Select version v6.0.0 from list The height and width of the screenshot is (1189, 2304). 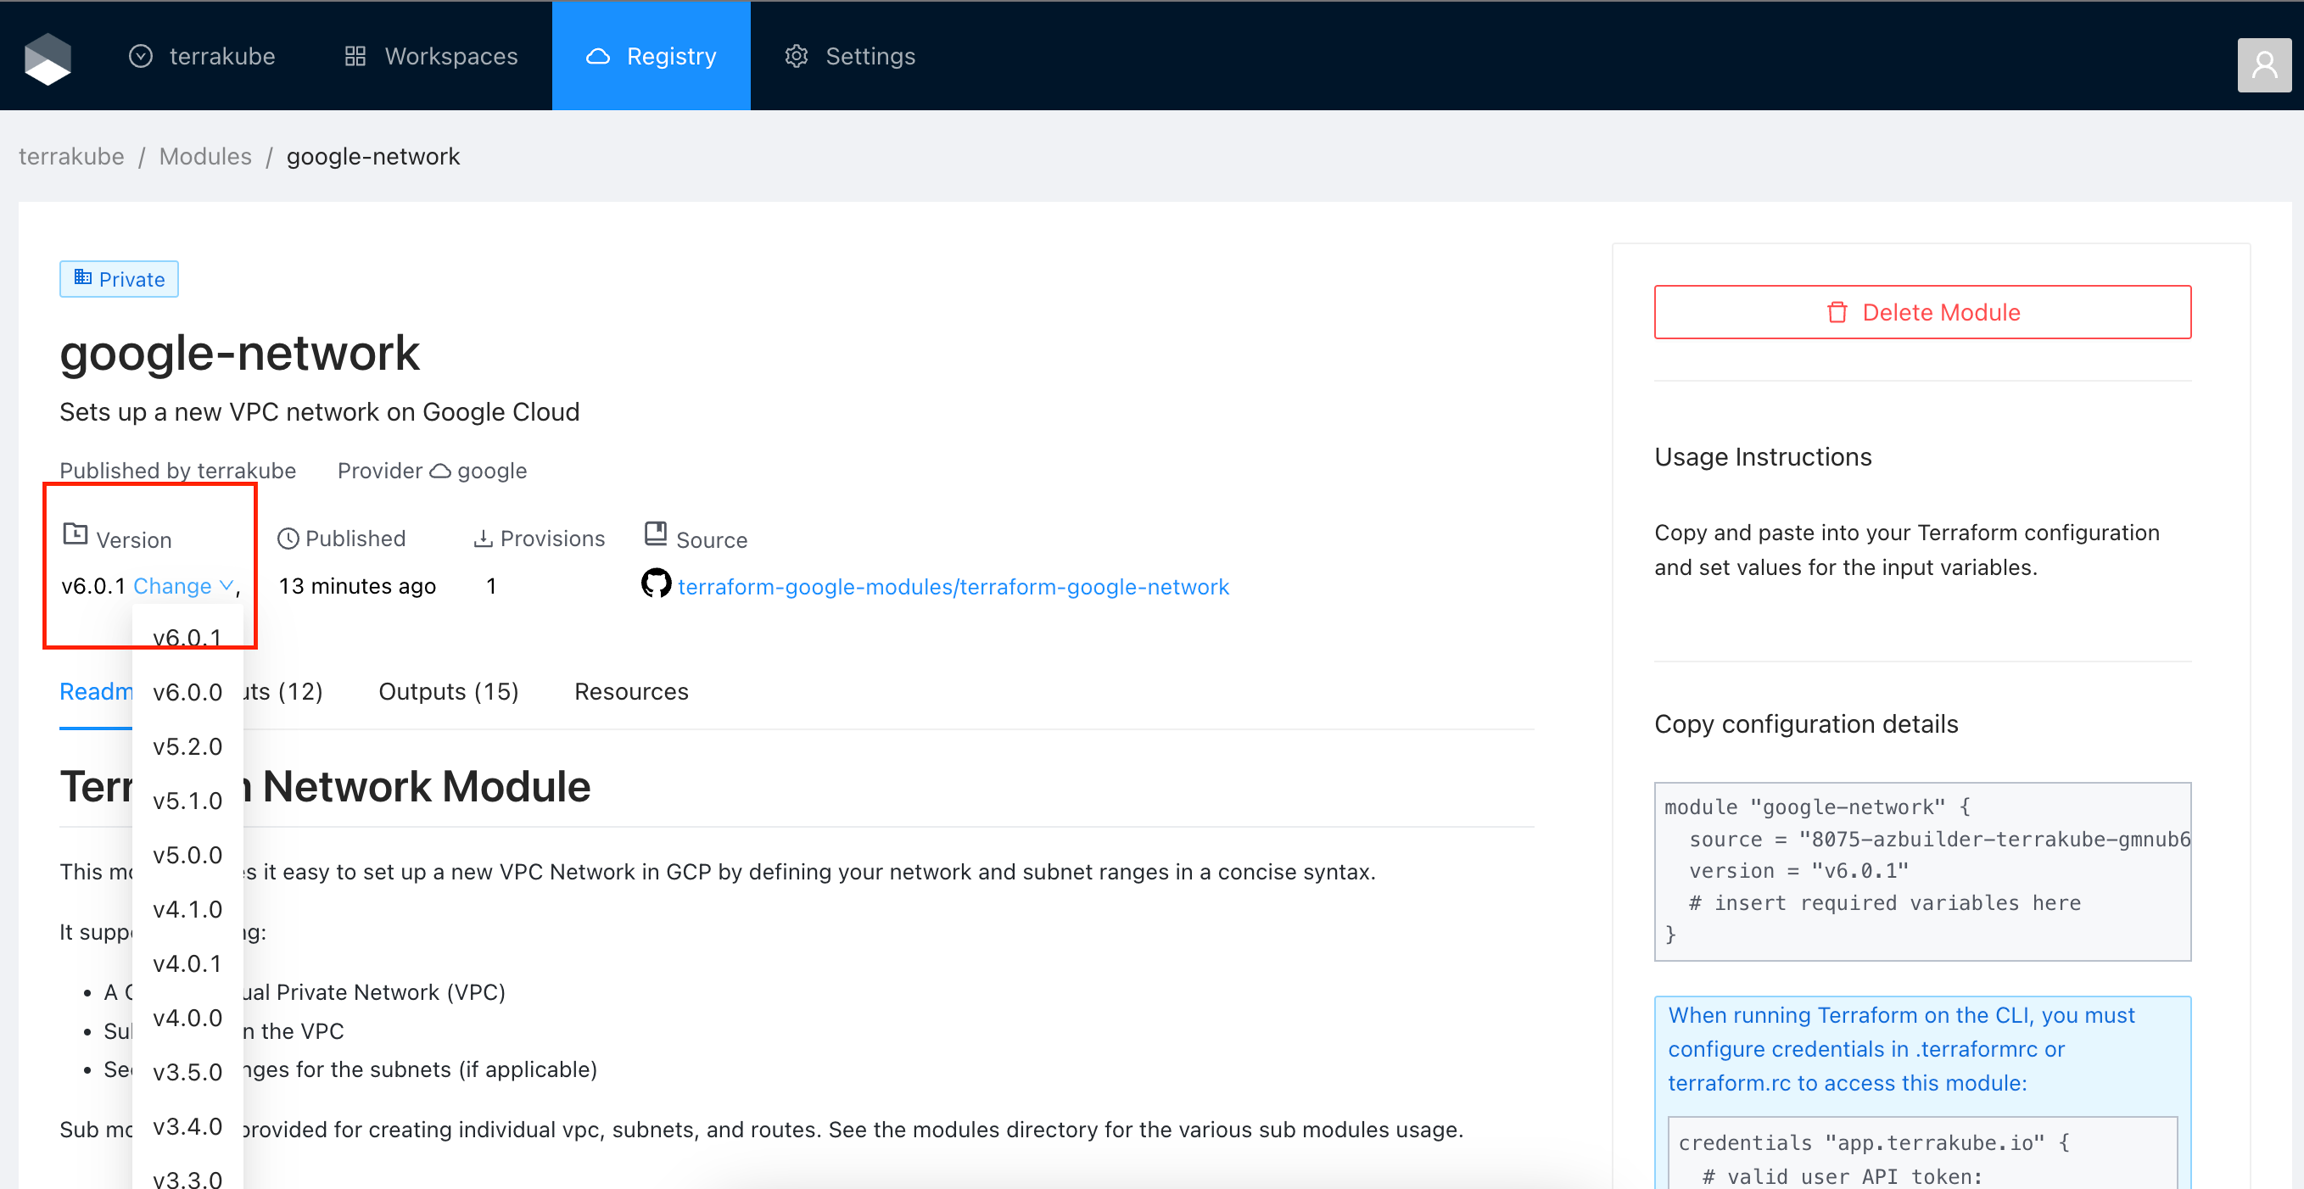point(187,692)
